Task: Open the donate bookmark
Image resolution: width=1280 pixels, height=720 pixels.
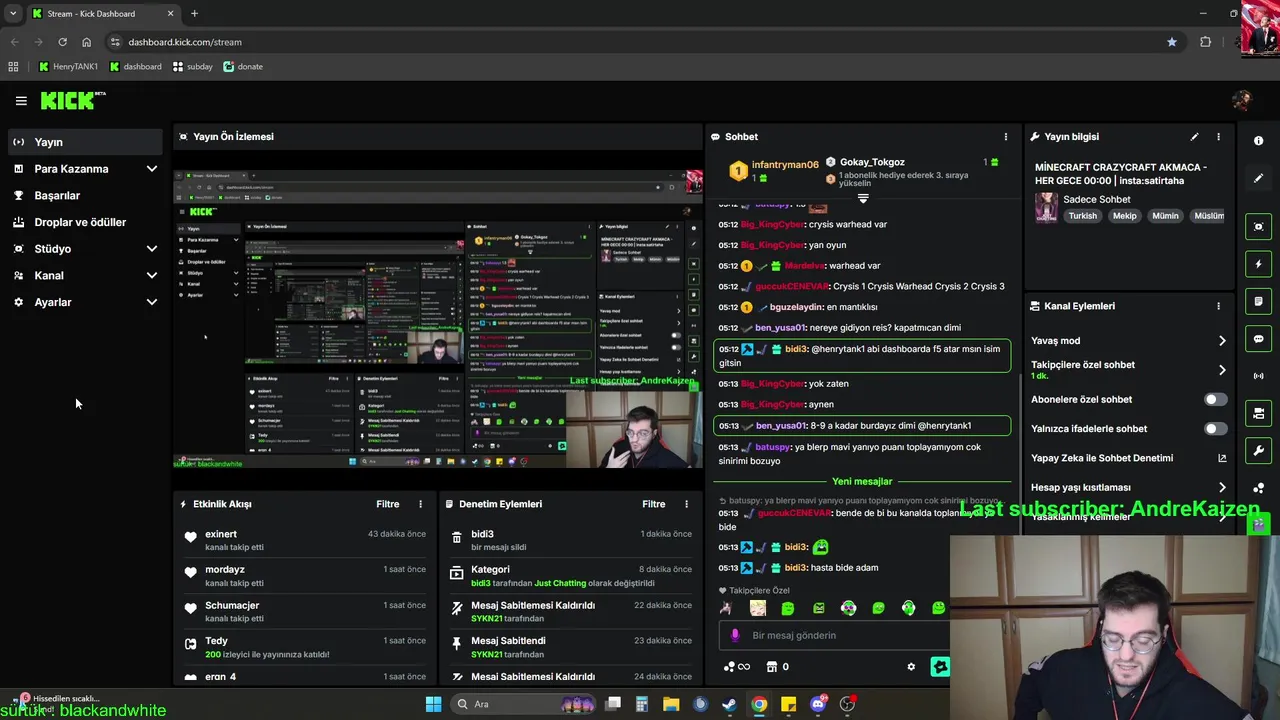Action: click(243, 66)
